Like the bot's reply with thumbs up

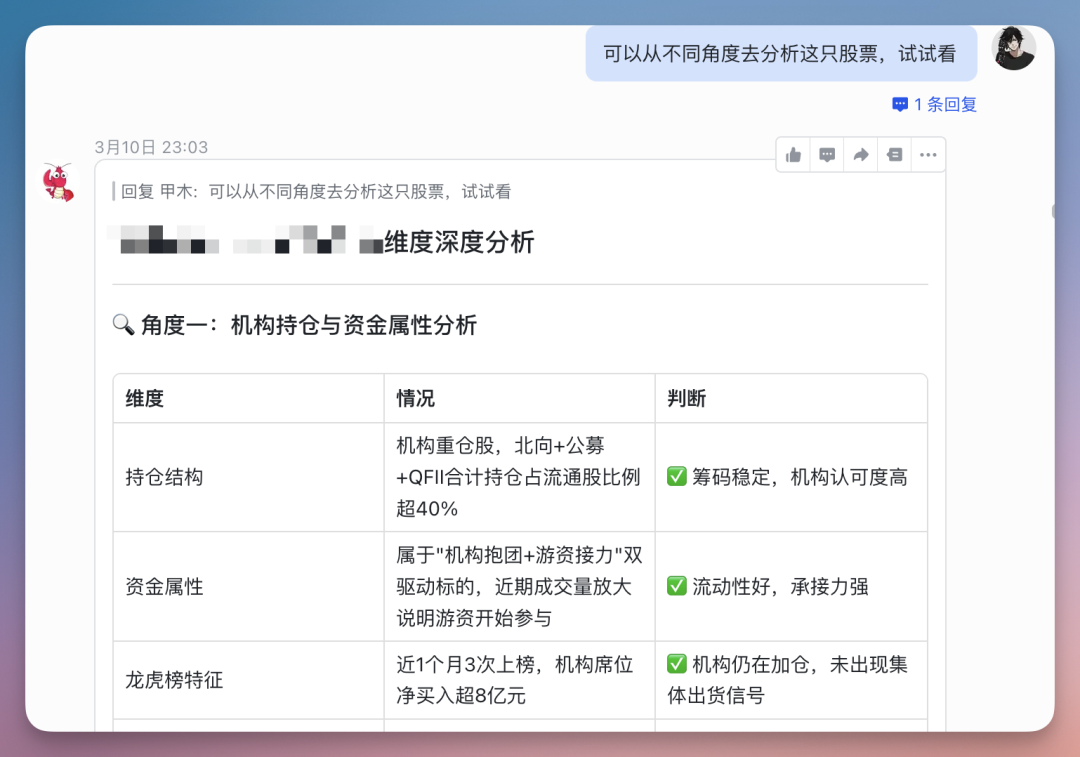[793, 154]
